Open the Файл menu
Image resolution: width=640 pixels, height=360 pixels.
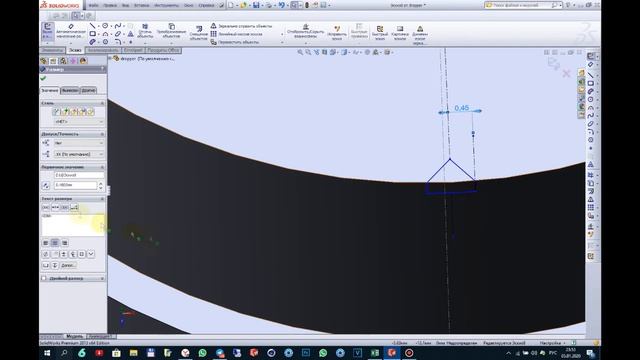click(x=93, y=5)
